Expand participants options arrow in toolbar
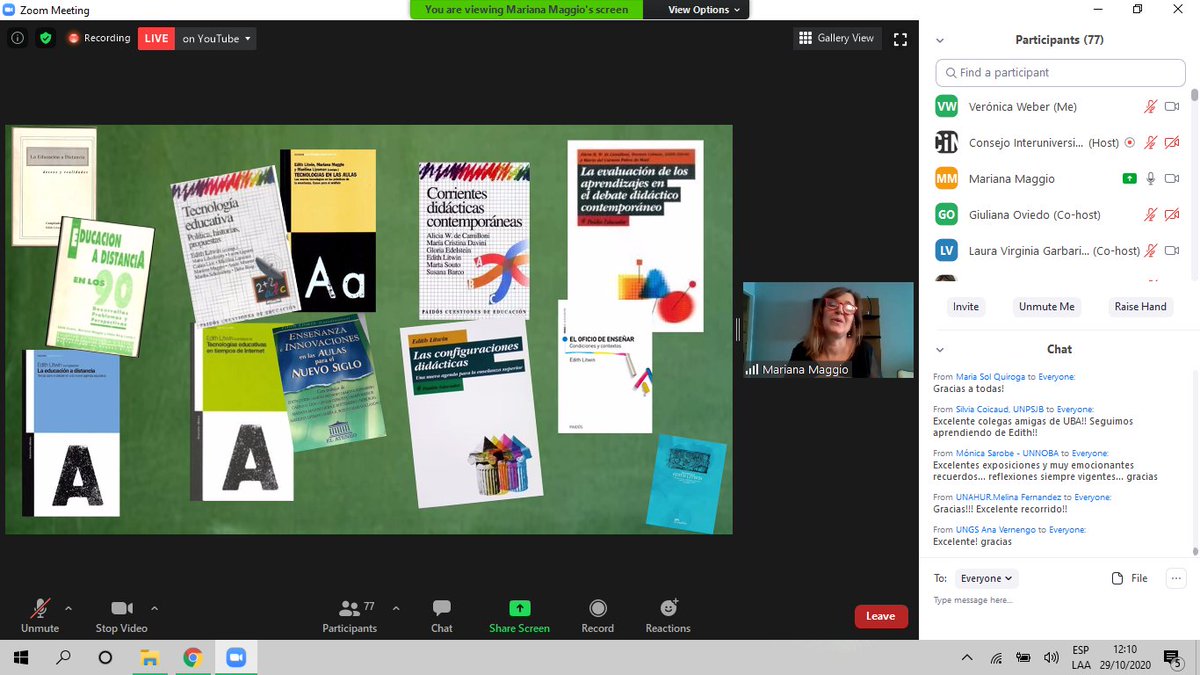This screenshot has width=1200, height=675. click(x=396, y=607)
